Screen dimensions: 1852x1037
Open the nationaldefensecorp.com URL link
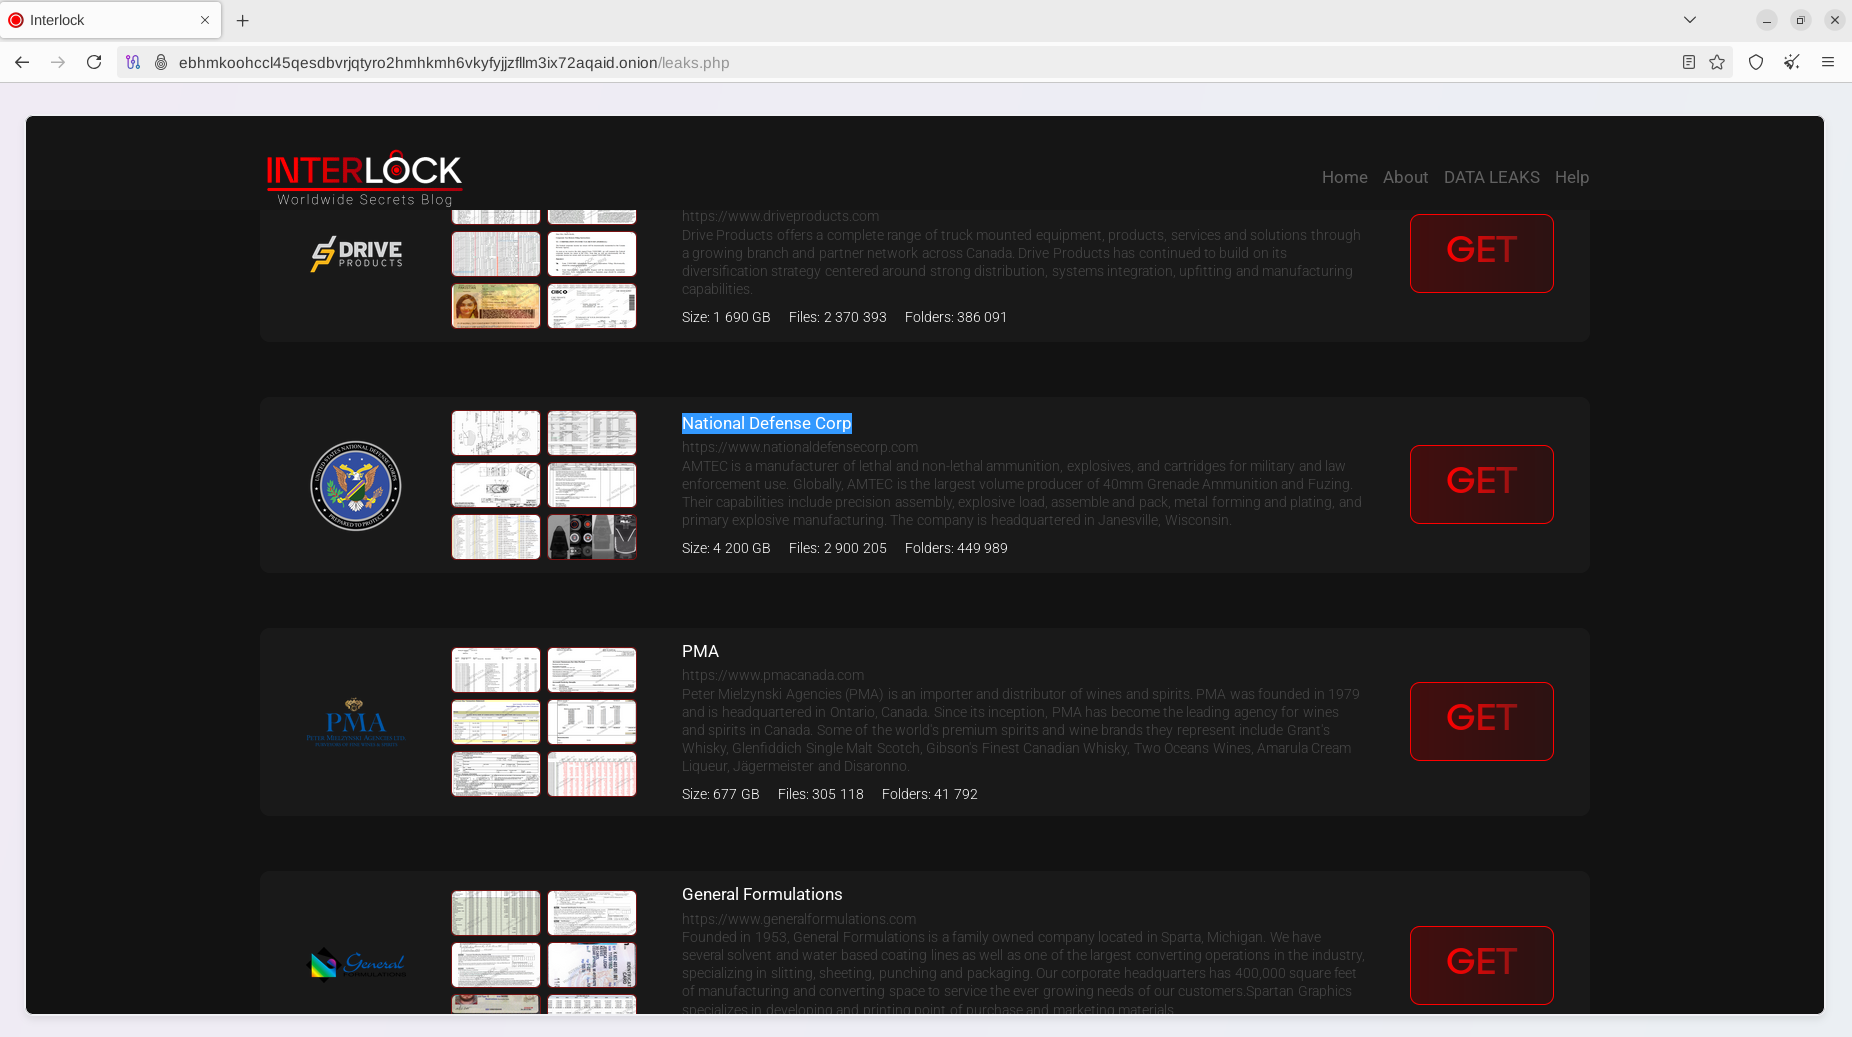pyautogui.click(x=800, y=447)
